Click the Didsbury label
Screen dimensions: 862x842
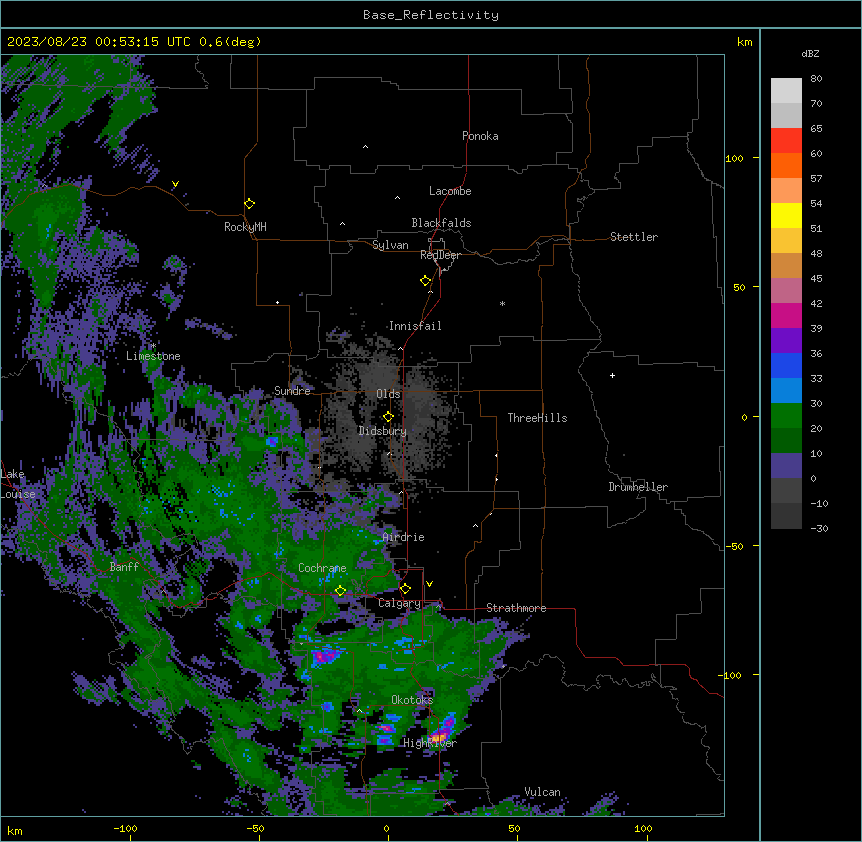pyautogui.click(x=383, y=431)
